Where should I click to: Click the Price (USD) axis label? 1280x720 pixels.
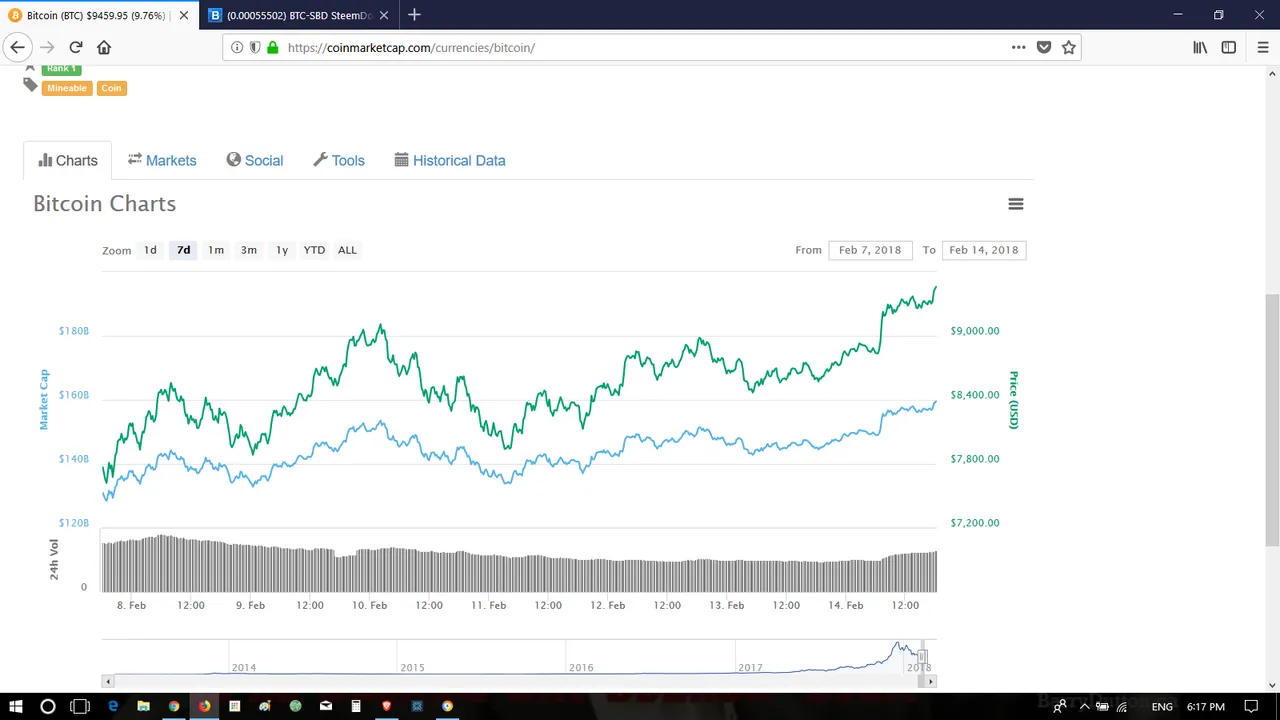pyautogui.click(x=1013, y=400)
